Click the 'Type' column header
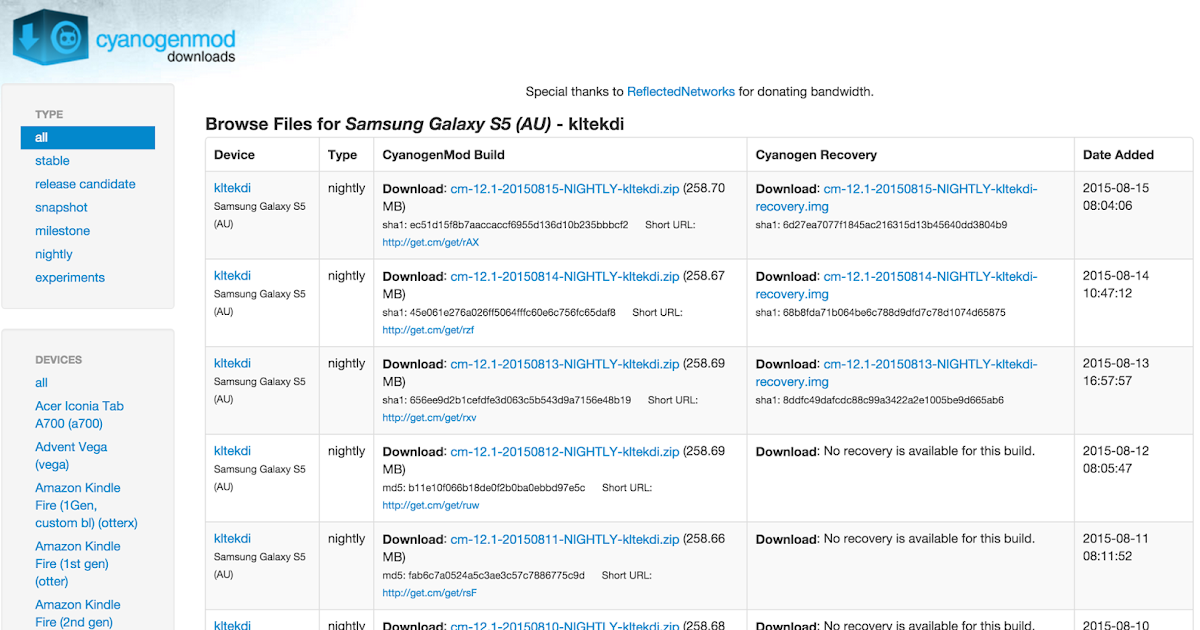The width and height of the screenshot is (1200, 630). [x=342, y=155]
